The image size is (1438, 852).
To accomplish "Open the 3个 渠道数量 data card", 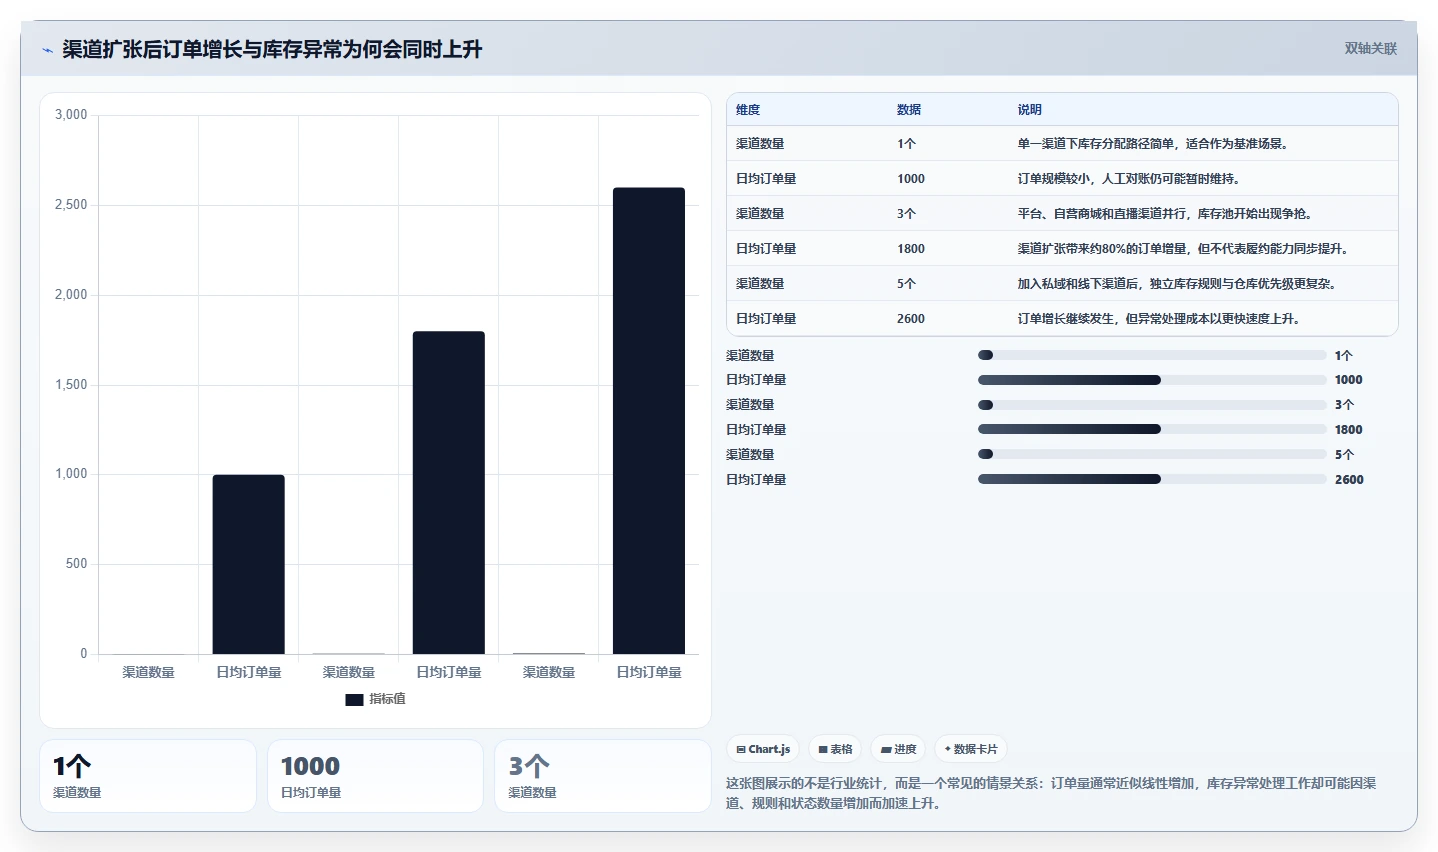I will pyautogui.click(x=603, y=776).
